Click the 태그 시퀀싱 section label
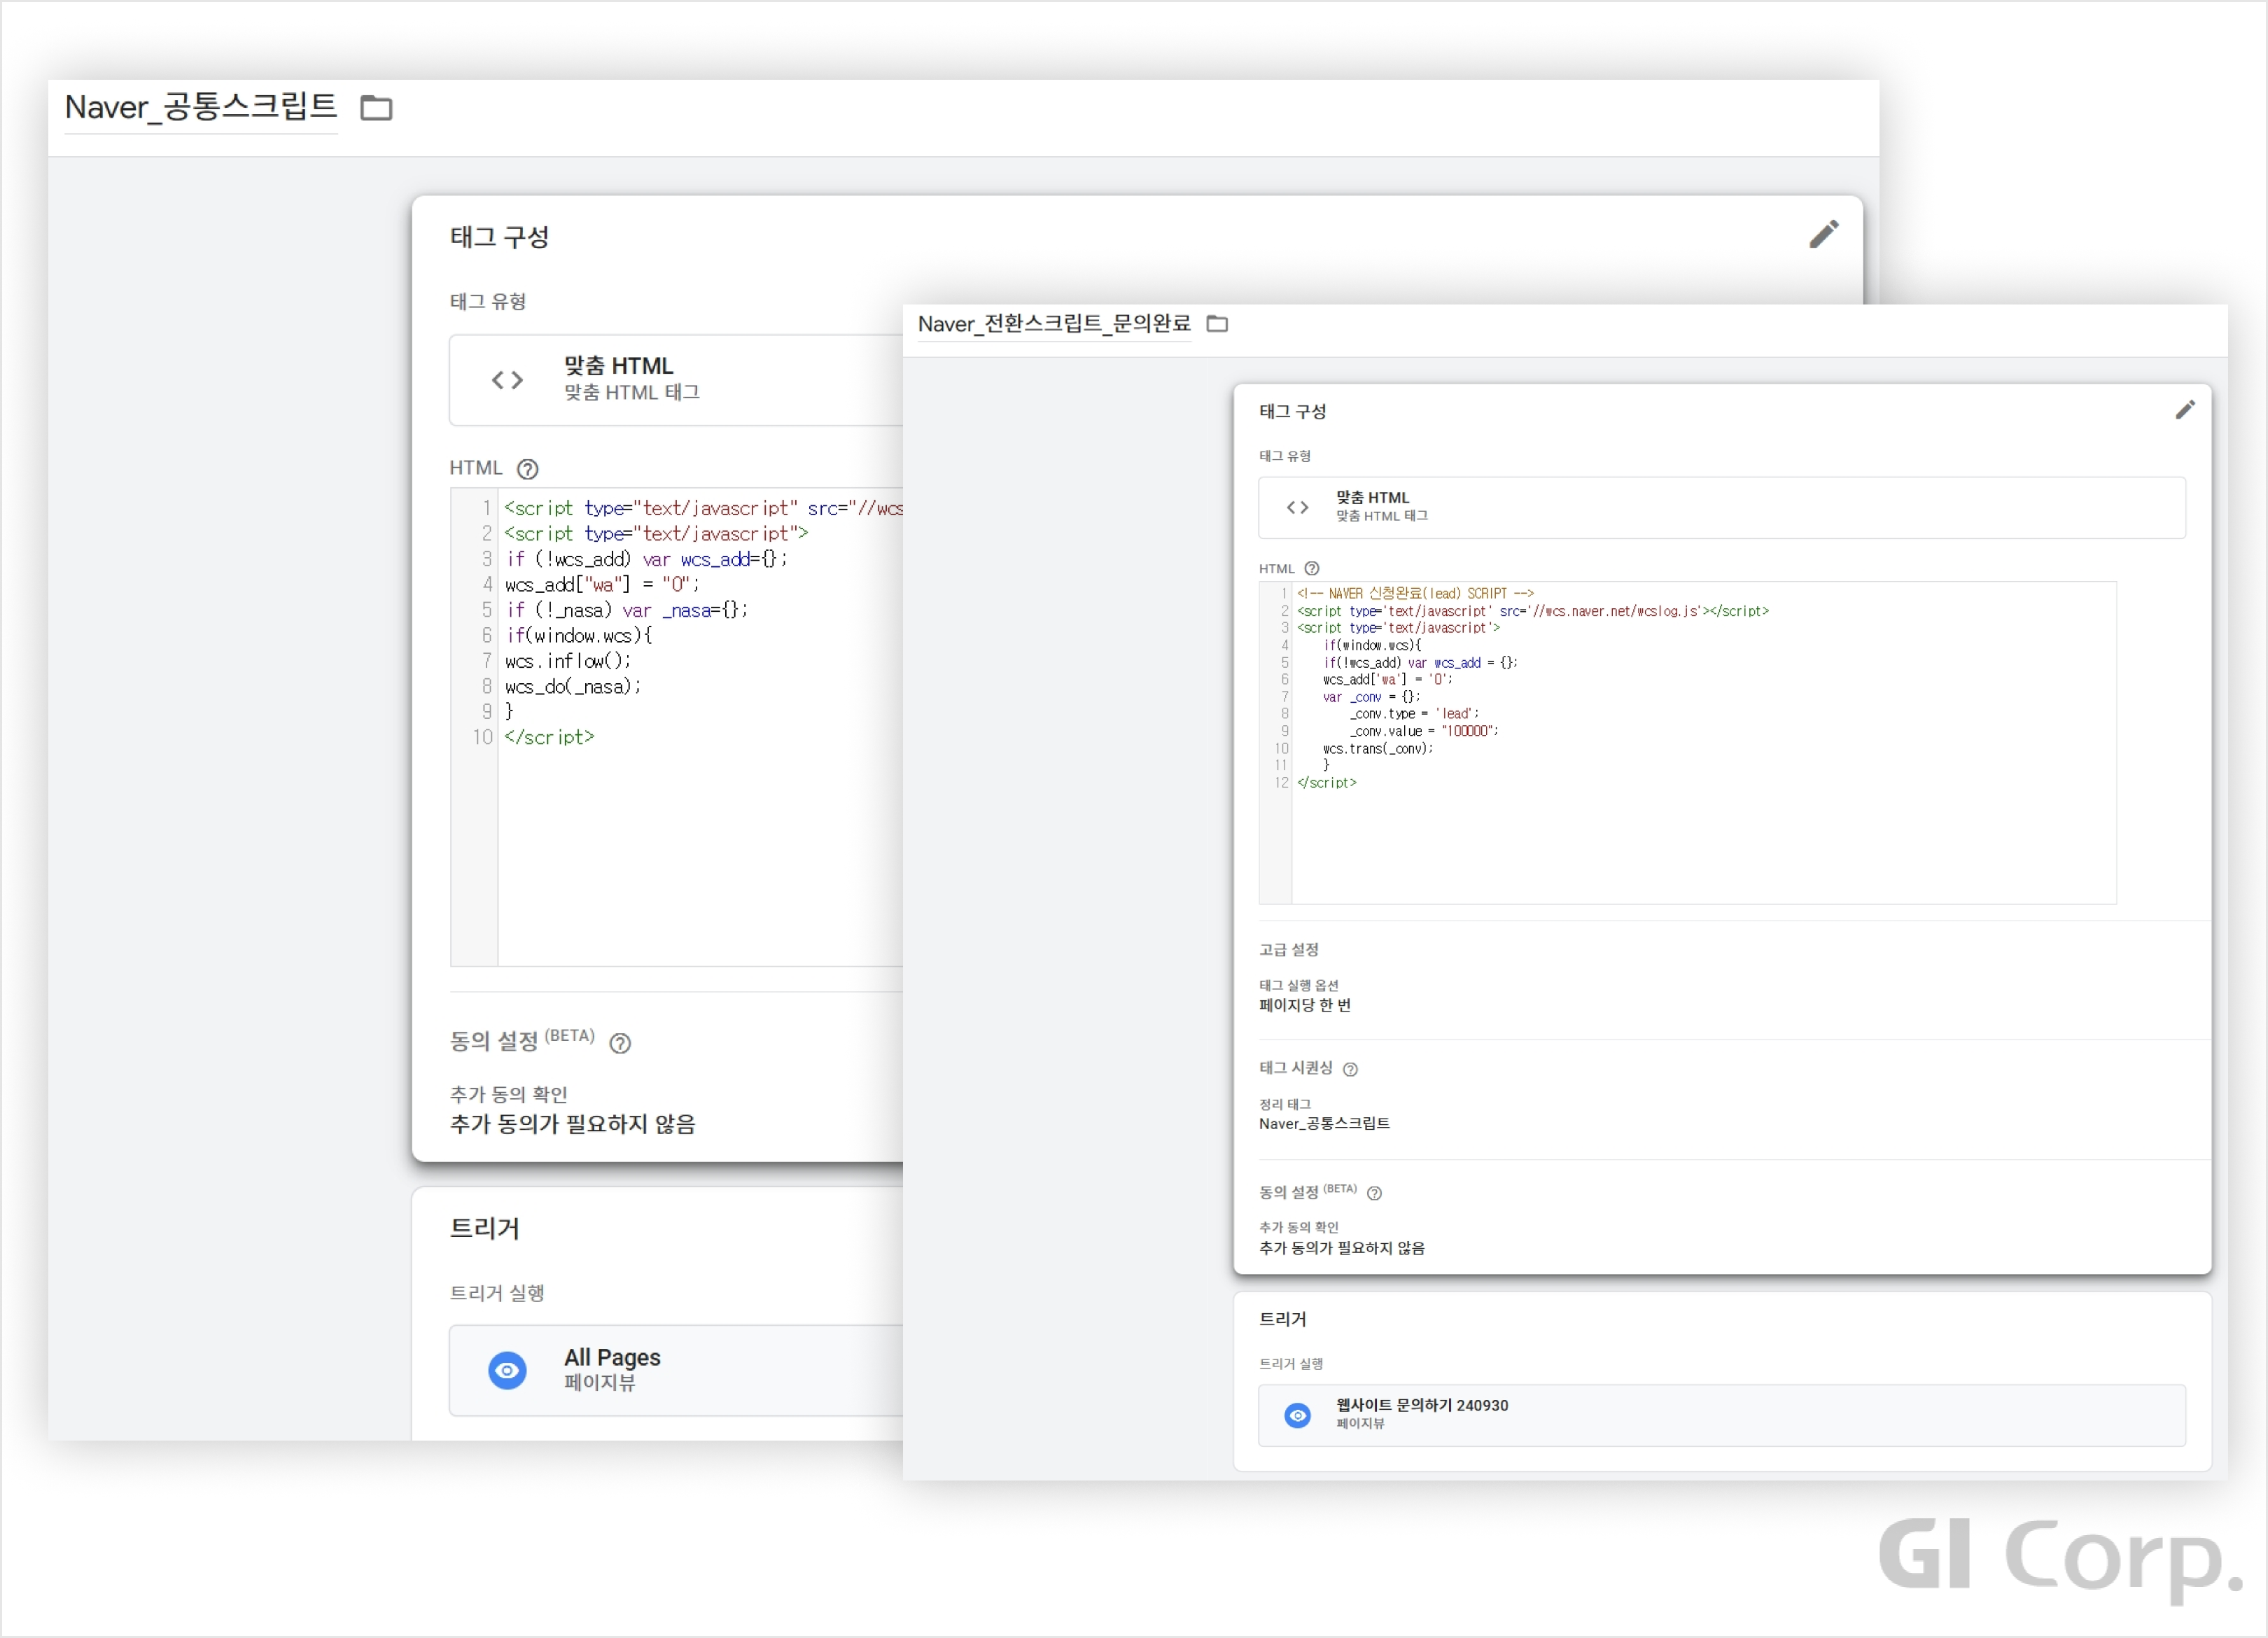This screenshot has width=2268, height=1638. (1296, 1068)
